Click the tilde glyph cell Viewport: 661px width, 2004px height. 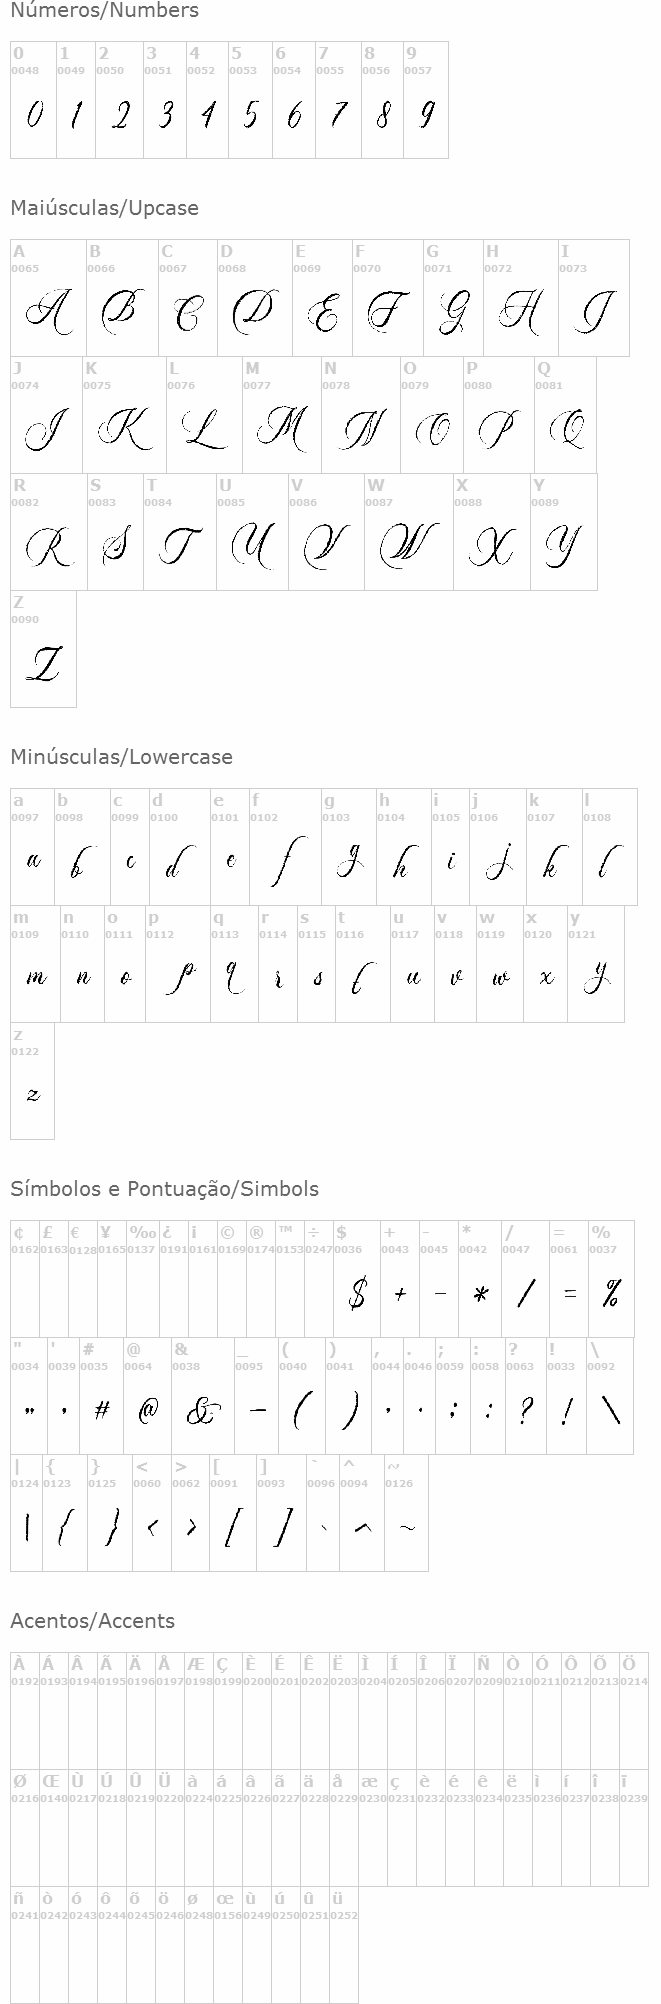coord(406,1513)
